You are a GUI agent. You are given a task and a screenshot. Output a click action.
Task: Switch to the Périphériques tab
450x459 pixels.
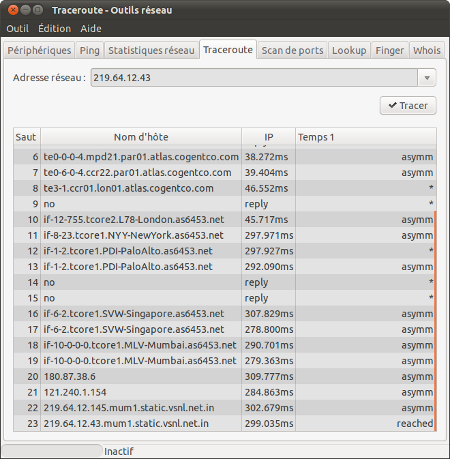pos(39,50)
